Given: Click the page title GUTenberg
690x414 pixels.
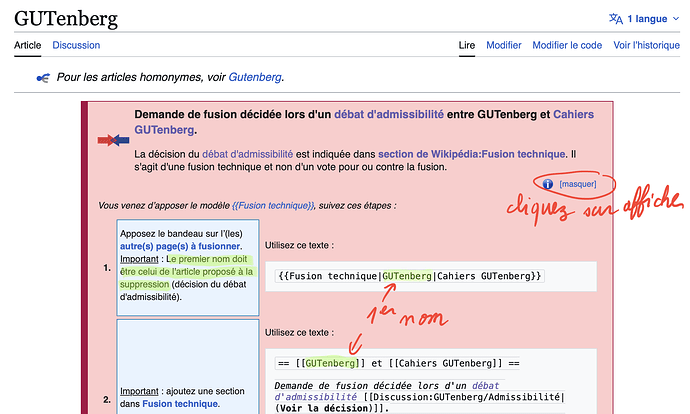Looking at the screenshot, I should 66,18.
